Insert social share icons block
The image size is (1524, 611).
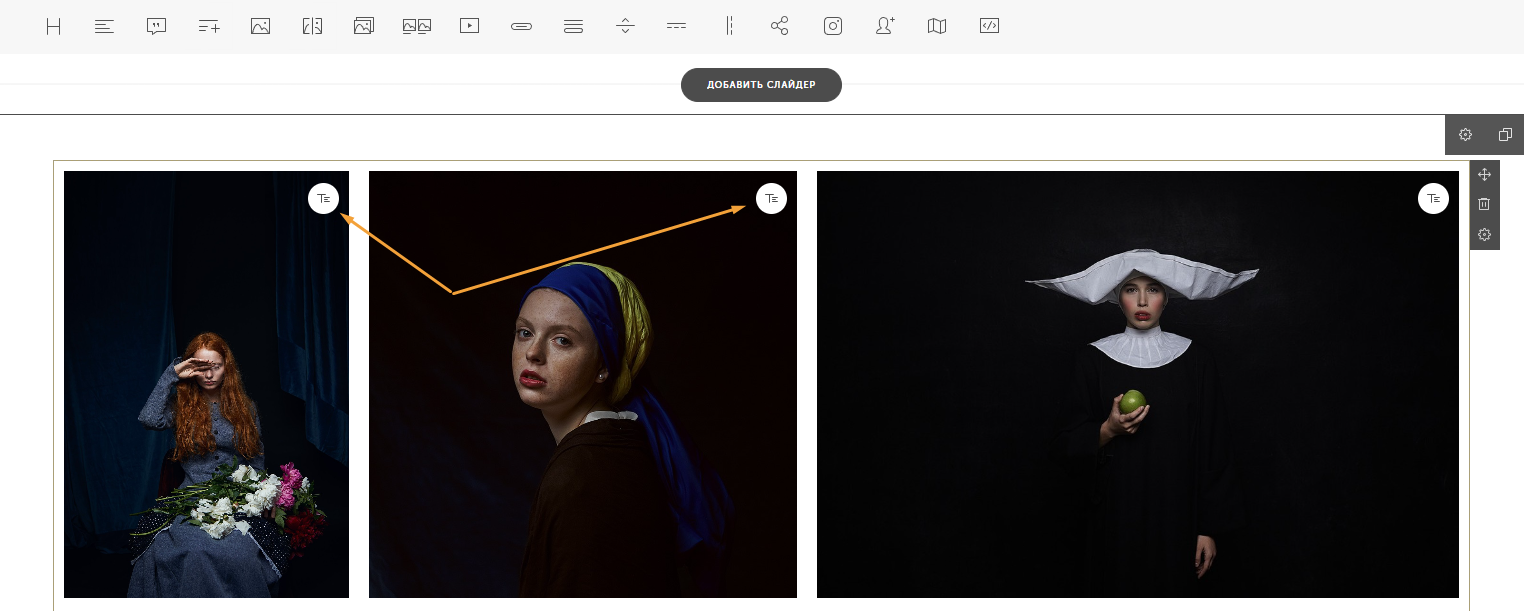pyautogui.click(x=780, y=27)
